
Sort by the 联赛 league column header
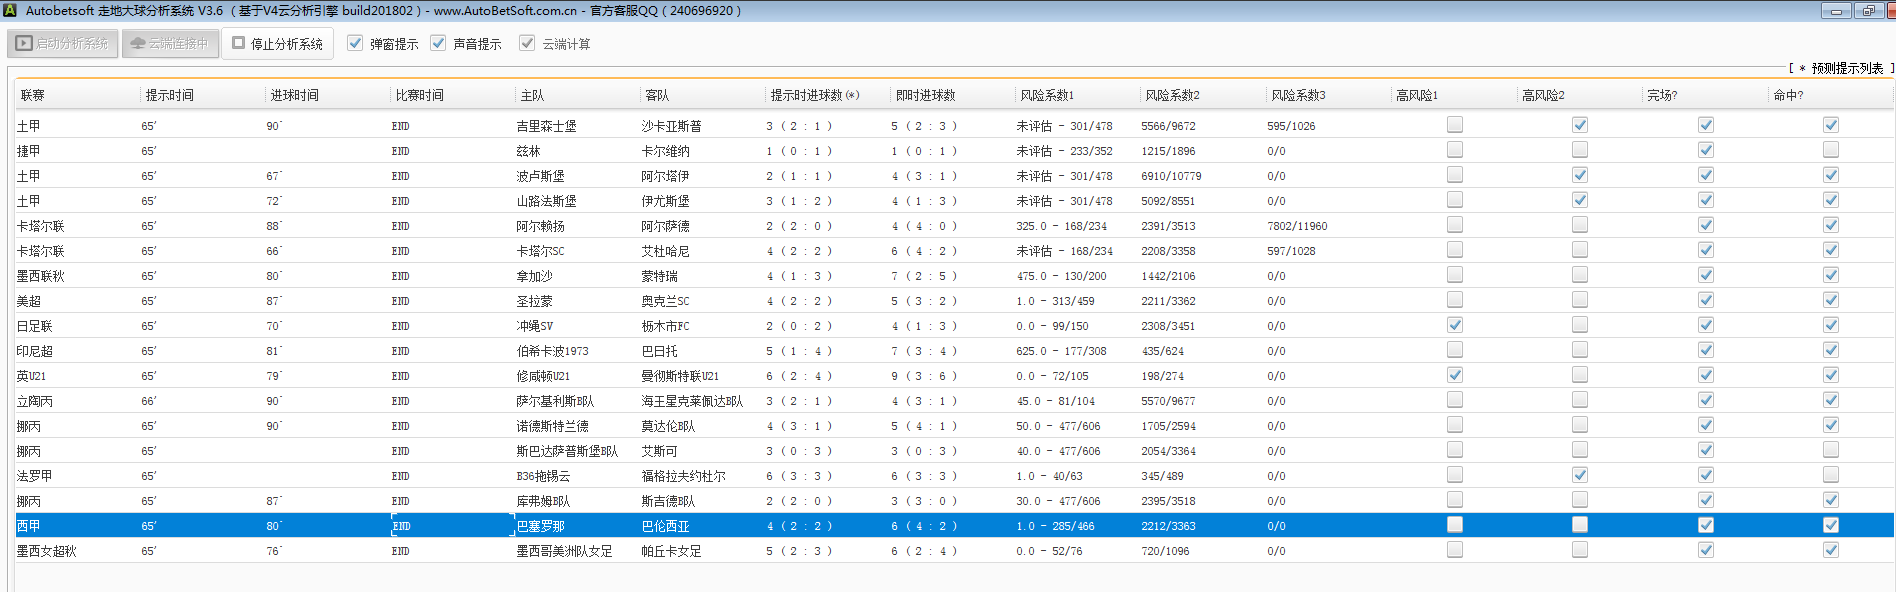point(33,96)
